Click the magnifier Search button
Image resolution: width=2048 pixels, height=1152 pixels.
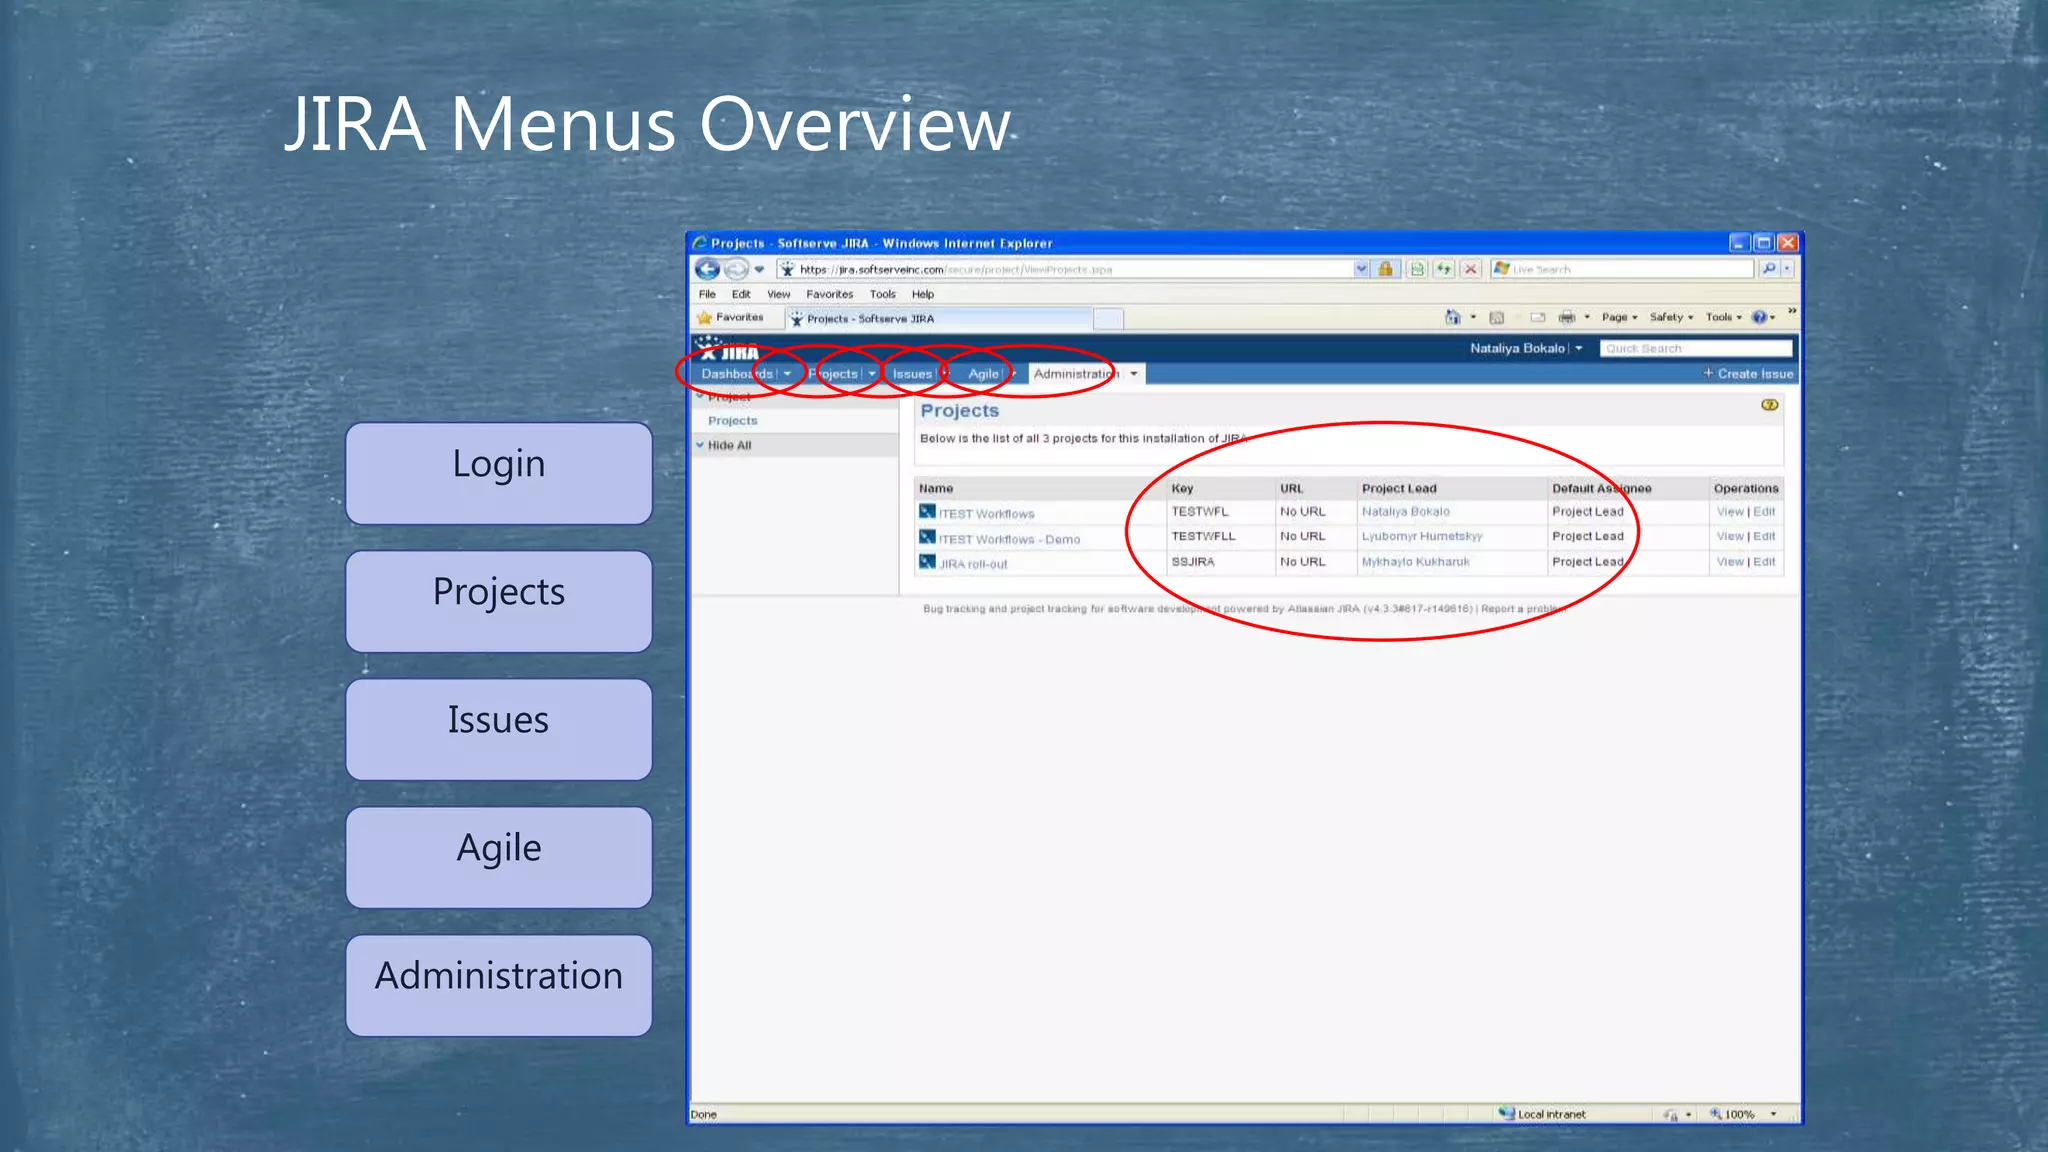point(1769,269)
